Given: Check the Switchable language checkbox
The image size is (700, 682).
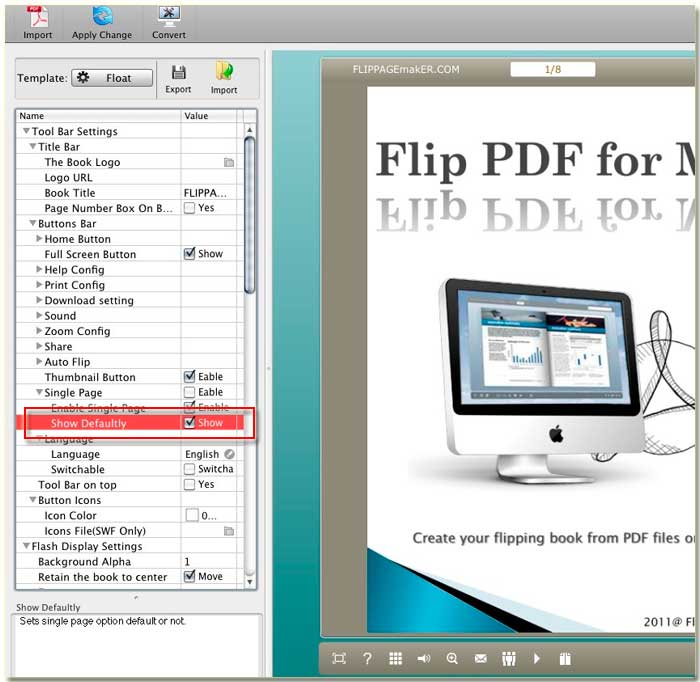Looking at the screenshot, I should (x=189, y=469).
